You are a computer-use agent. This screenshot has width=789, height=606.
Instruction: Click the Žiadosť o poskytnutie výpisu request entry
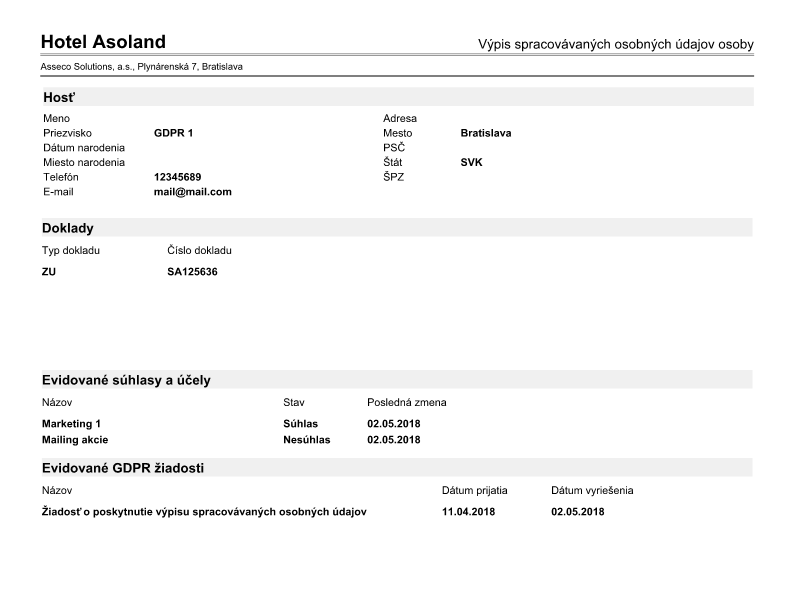coord(204,512)
